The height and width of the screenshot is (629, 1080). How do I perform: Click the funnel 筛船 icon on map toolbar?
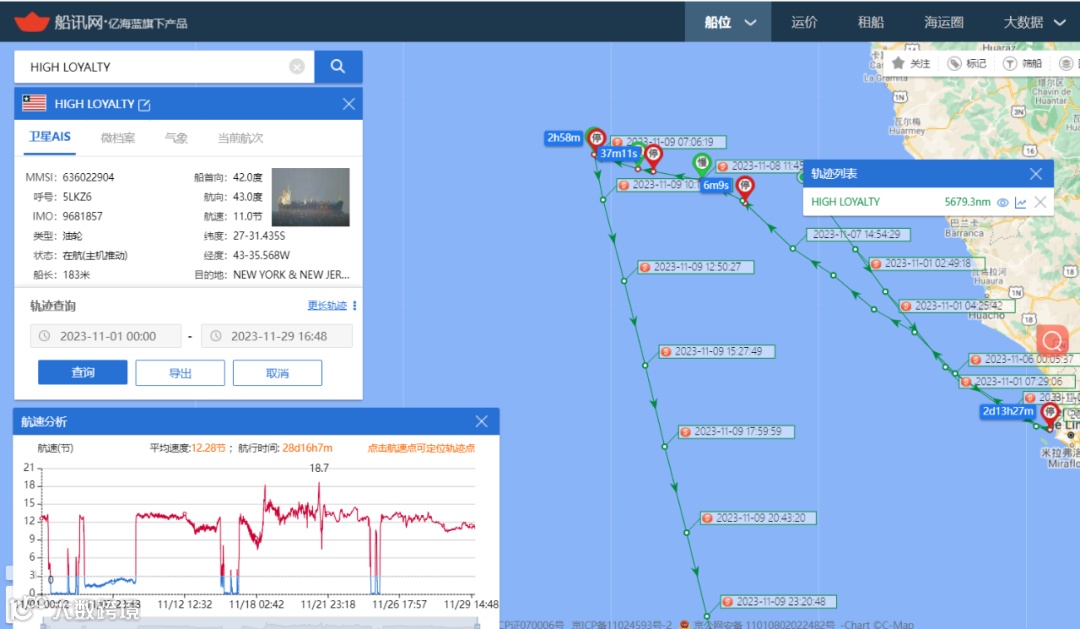(1010, 63)
